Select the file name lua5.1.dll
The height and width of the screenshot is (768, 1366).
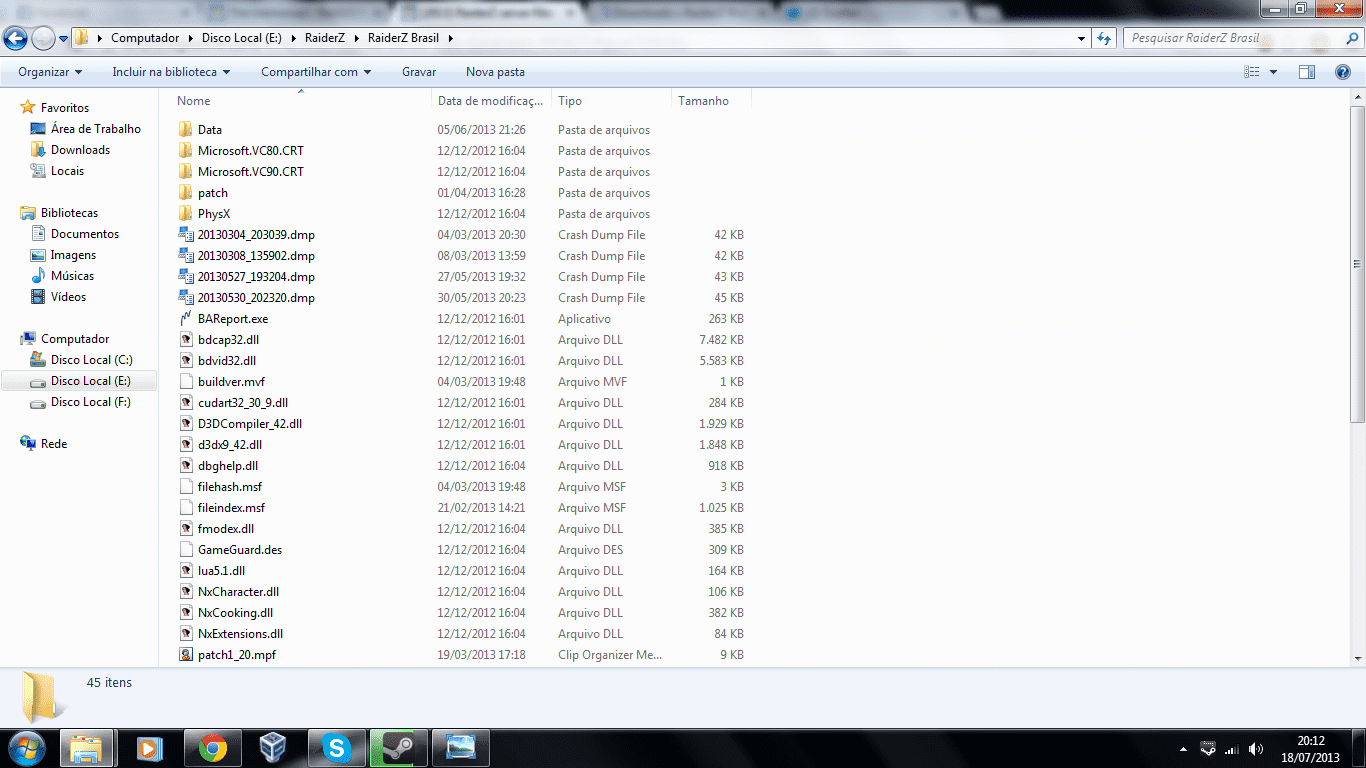221,571
